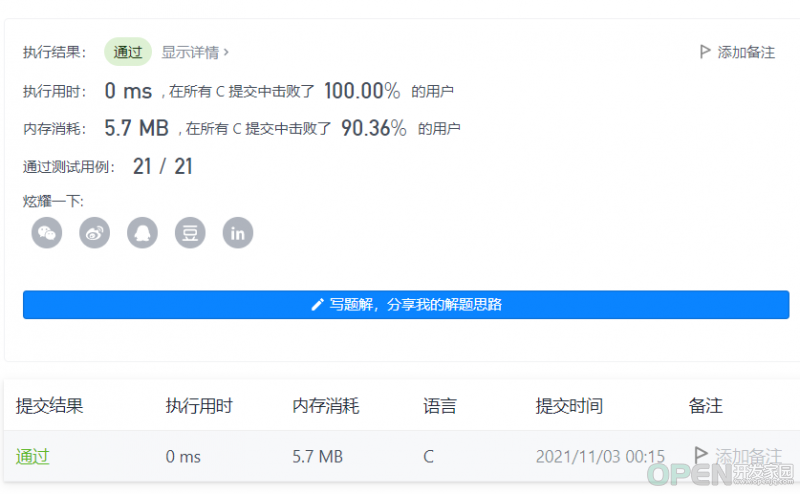This screenshot has height=494, width=800.
Task: Click the 内存消耗 column header
Action: click(326, 406)
